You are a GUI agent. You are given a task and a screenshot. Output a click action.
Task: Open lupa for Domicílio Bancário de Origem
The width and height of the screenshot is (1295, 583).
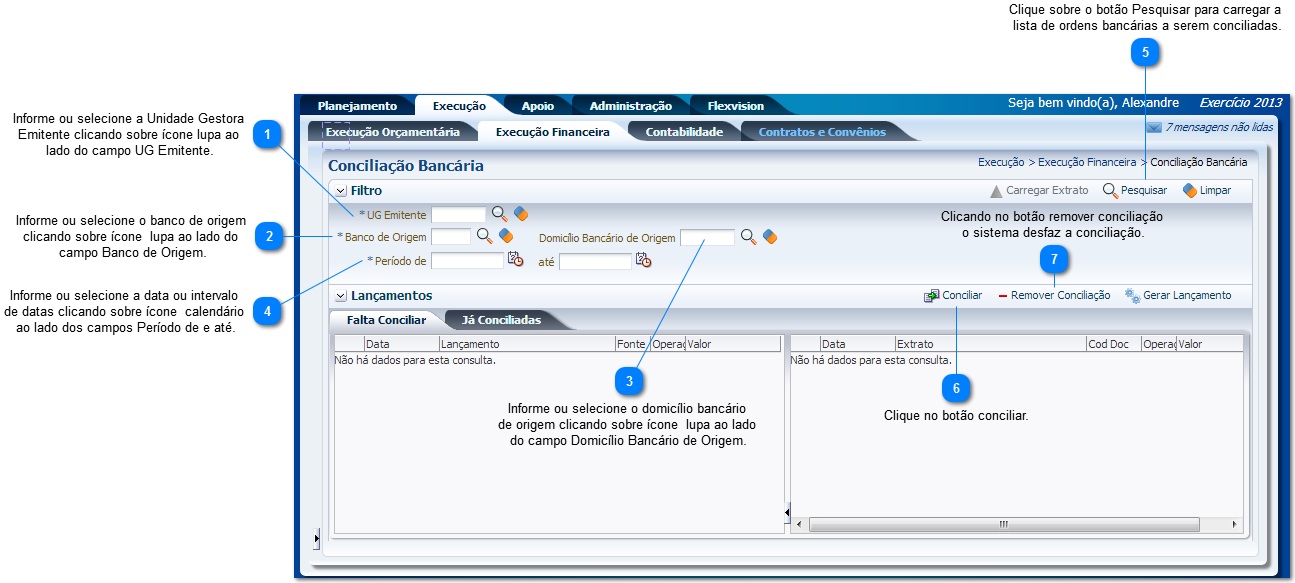pyautogui.click(x=748, y=237)
